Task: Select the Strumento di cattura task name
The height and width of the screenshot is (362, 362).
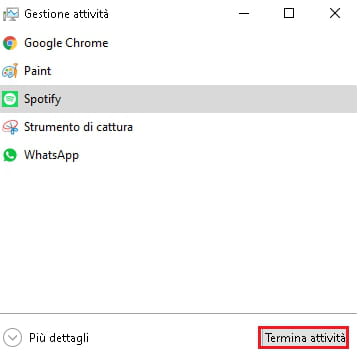Action: 78,127
